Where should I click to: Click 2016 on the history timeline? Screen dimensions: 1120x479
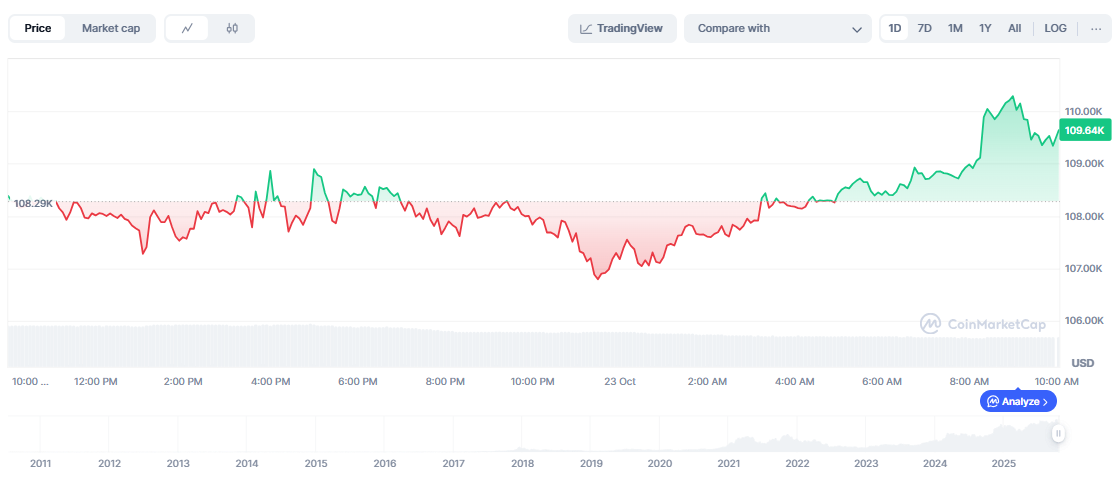[384, 464]
